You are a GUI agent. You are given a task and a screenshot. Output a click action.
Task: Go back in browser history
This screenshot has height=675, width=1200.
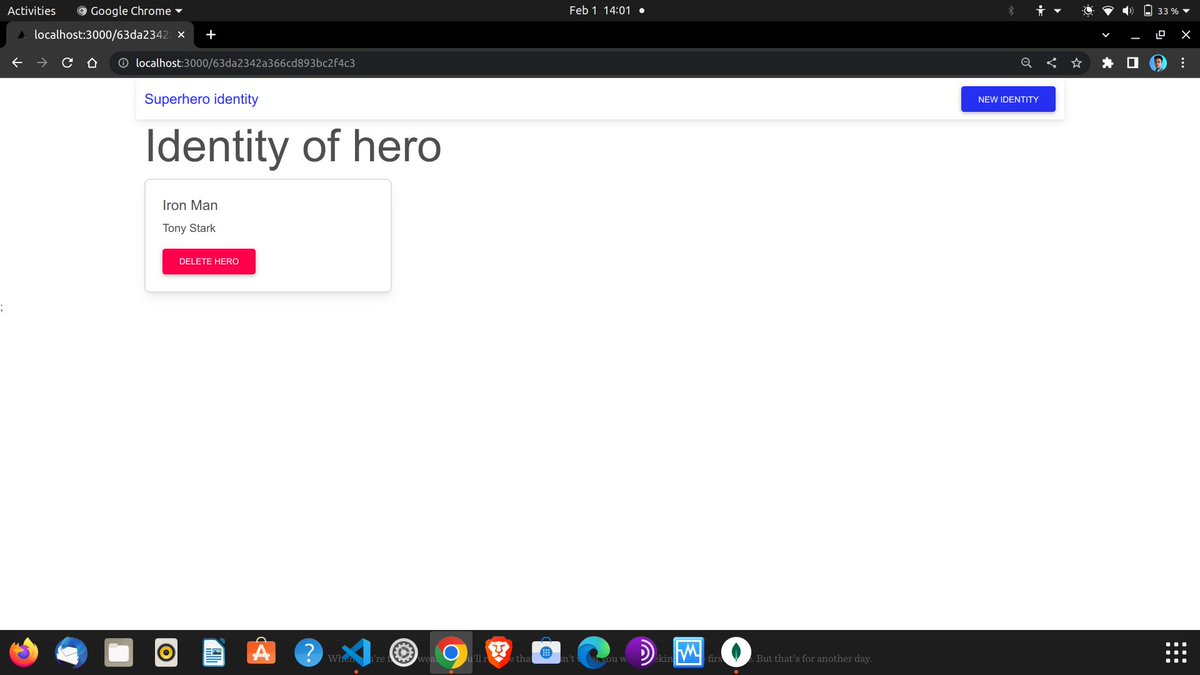(x=17, y=63)
